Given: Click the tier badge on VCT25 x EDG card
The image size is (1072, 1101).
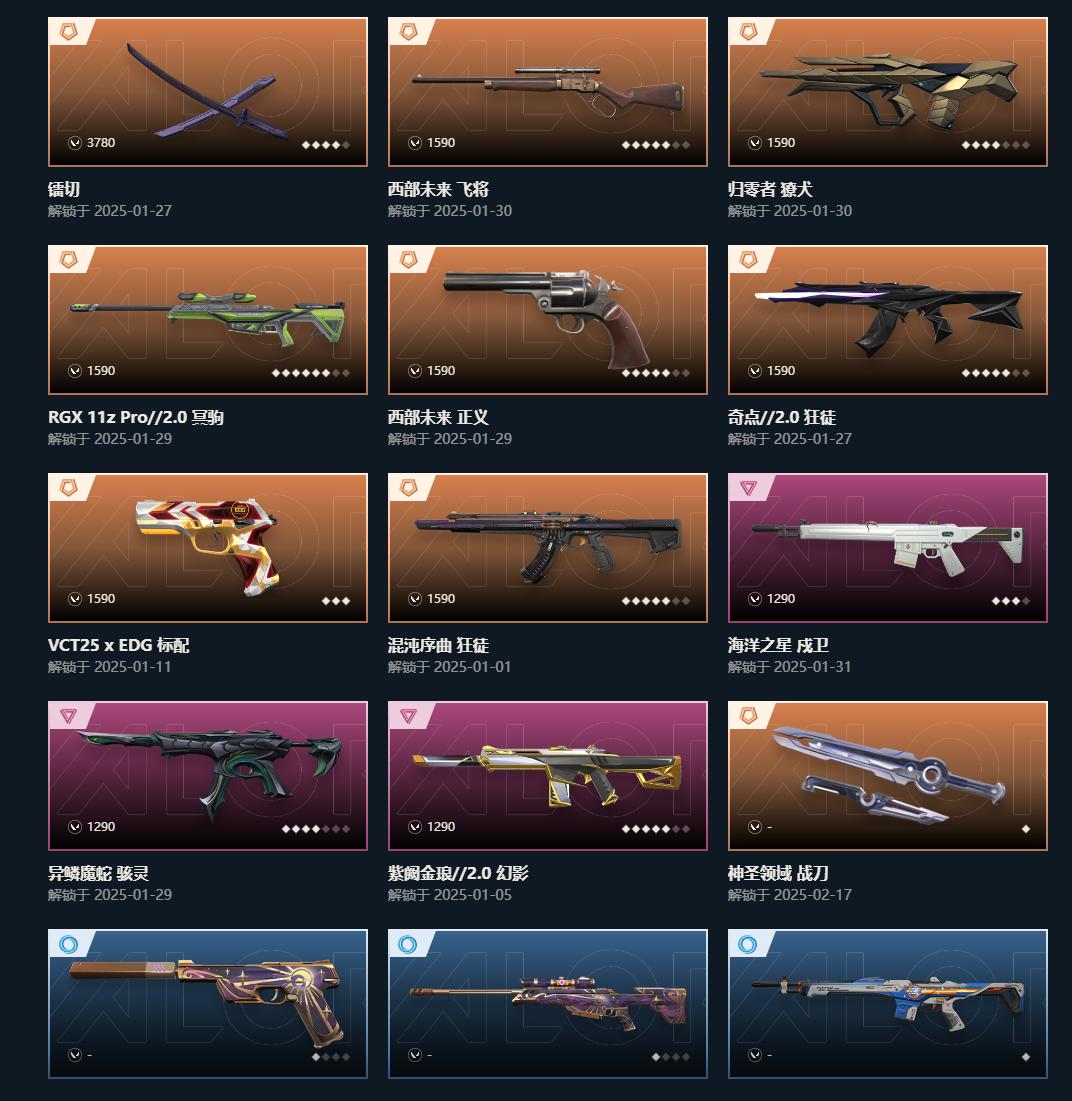Looking at the screenshot, I should 68,487.
